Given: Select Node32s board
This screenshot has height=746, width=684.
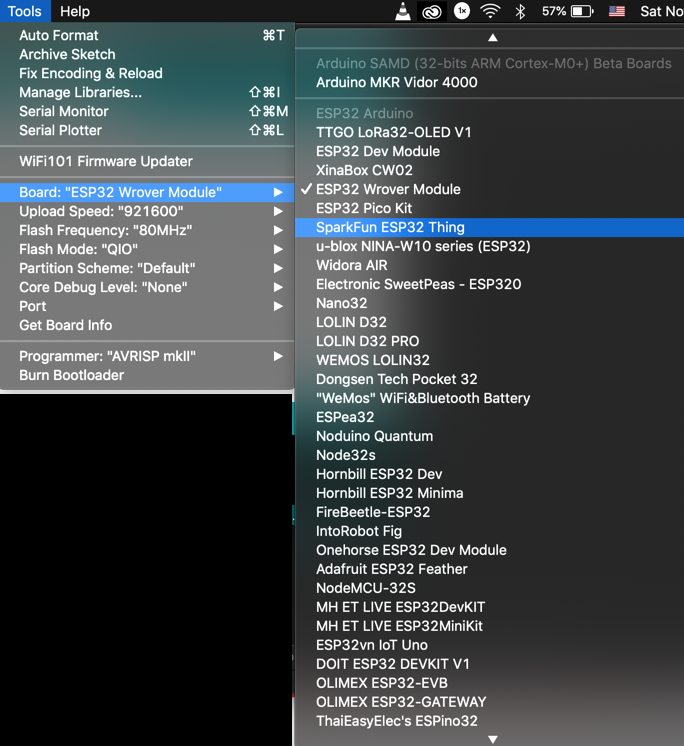Looking at the screenshot, I should 489,455.
